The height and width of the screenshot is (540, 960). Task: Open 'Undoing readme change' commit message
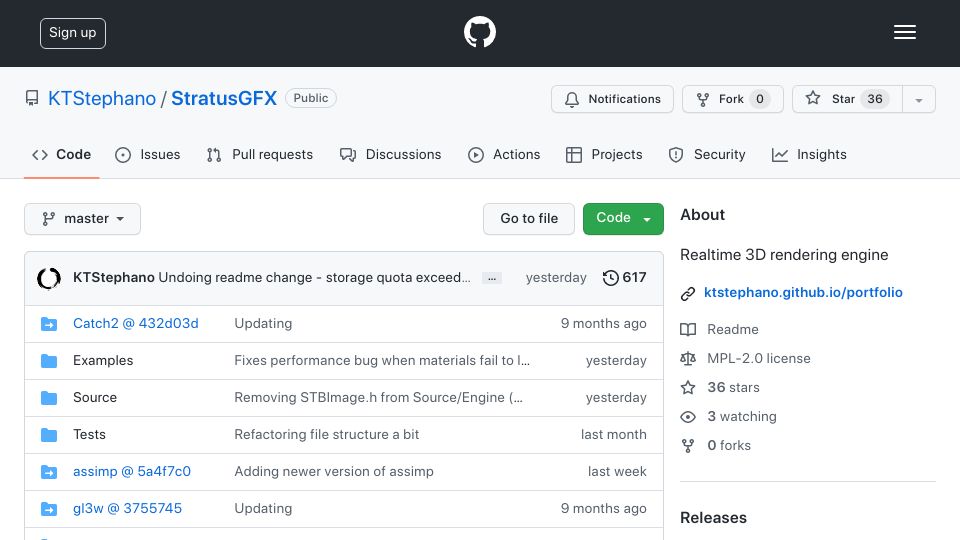click(315, 277)
